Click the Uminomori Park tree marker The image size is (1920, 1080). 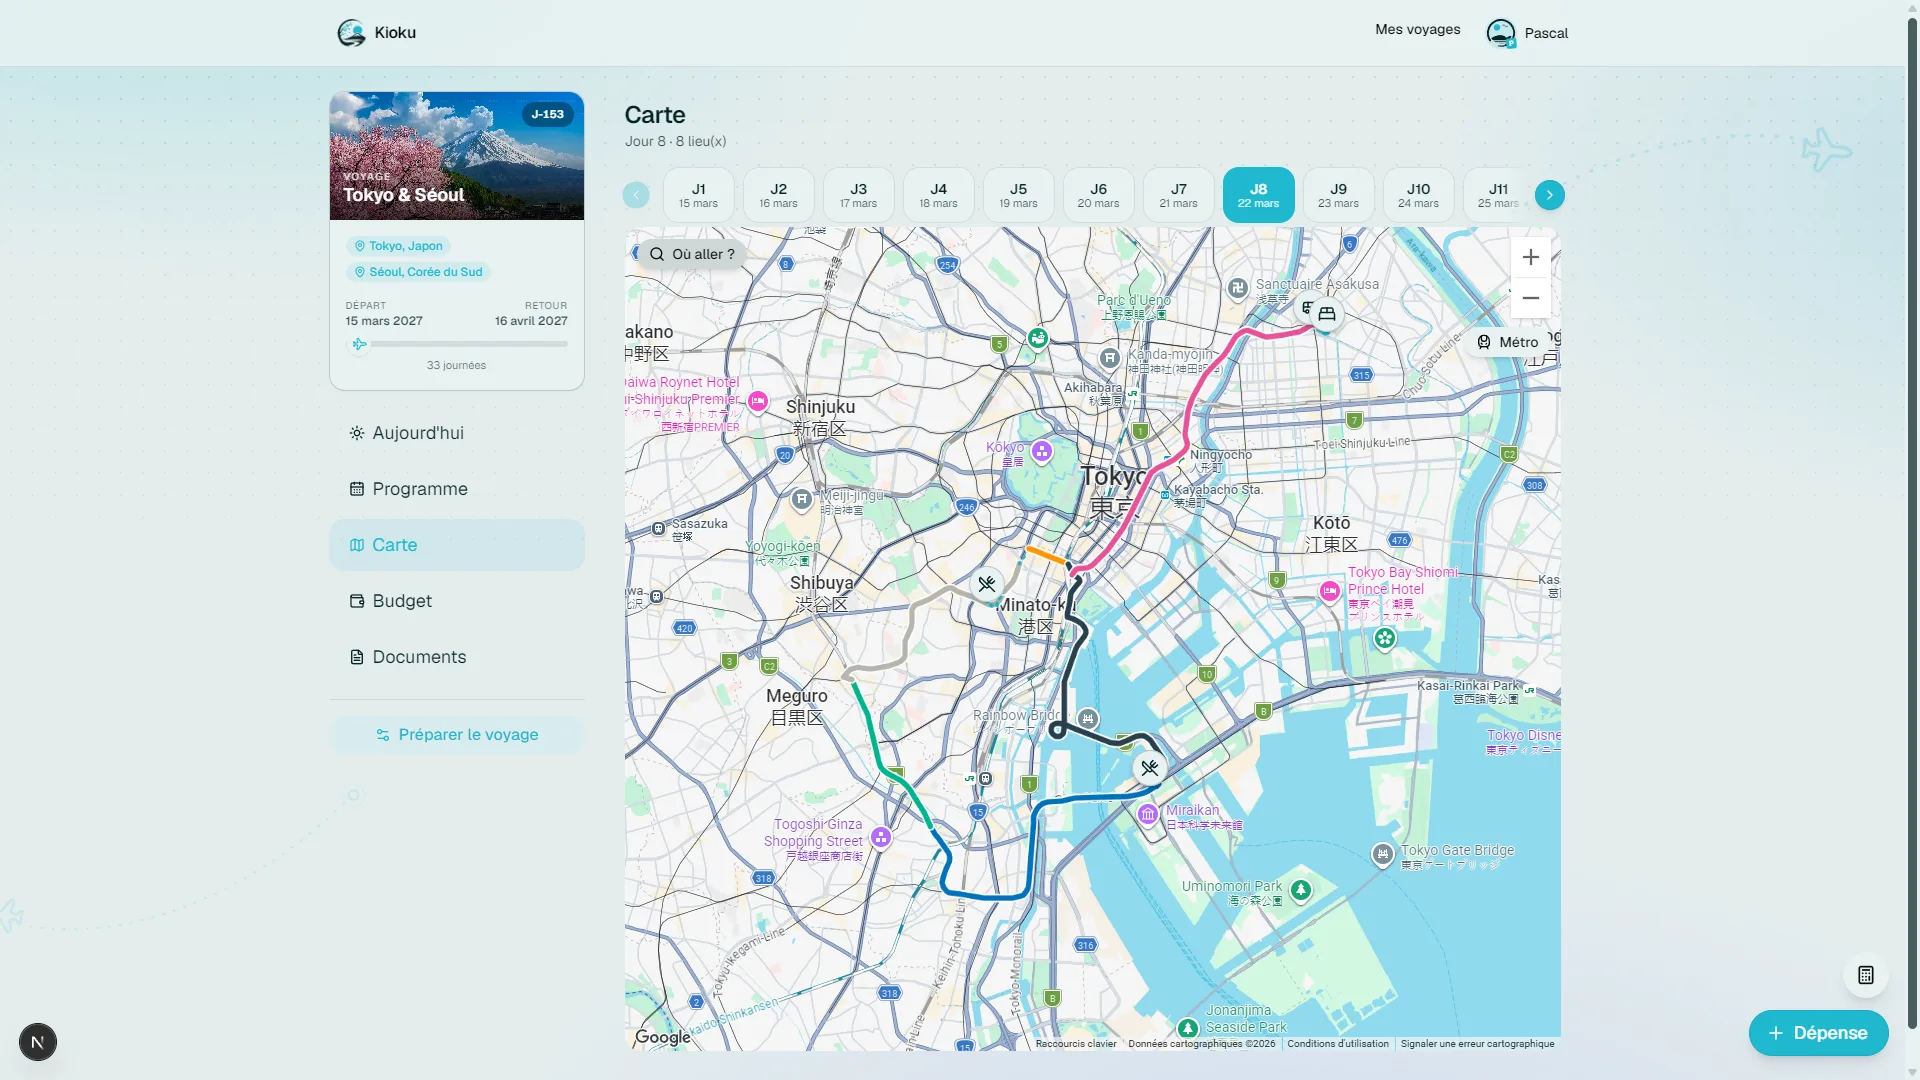(x=1301, y=889)
